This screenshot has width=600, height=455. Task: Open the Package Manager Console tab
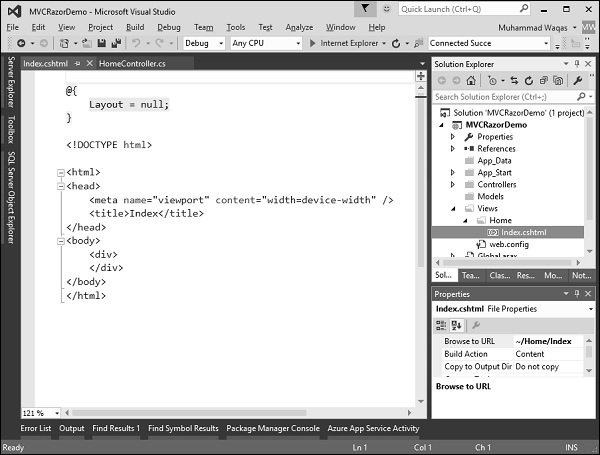coord(273,428)
